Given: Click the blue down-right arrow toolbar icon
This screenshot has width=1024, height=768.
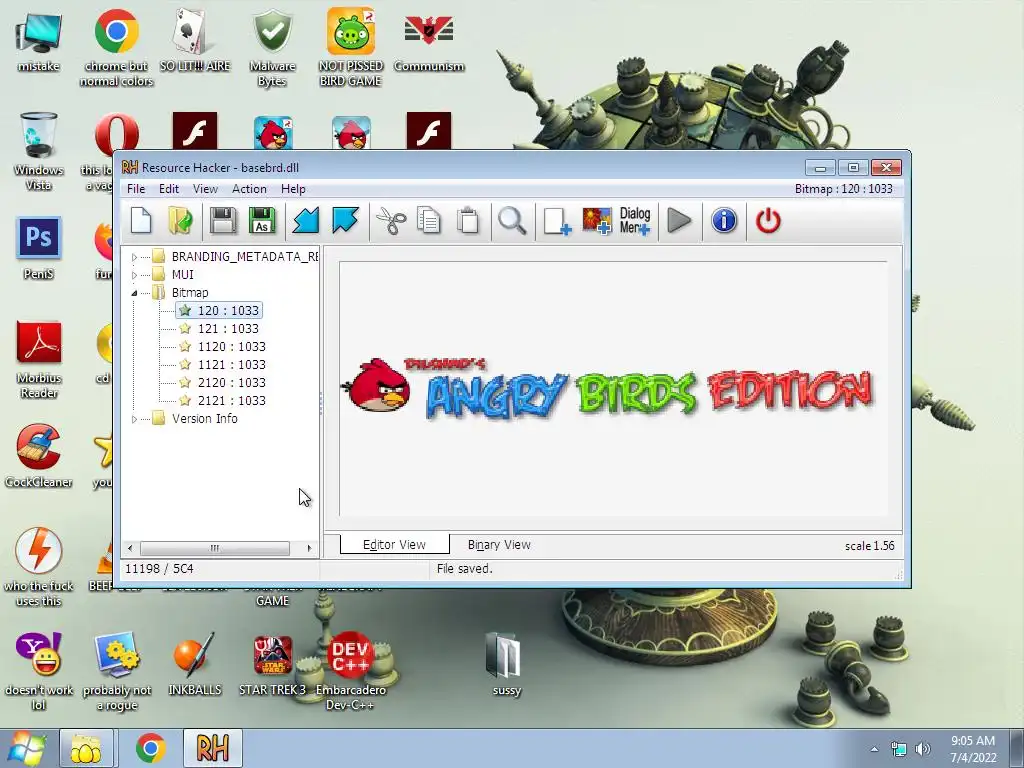Looking at the screenshot, I should coord(345,221).
